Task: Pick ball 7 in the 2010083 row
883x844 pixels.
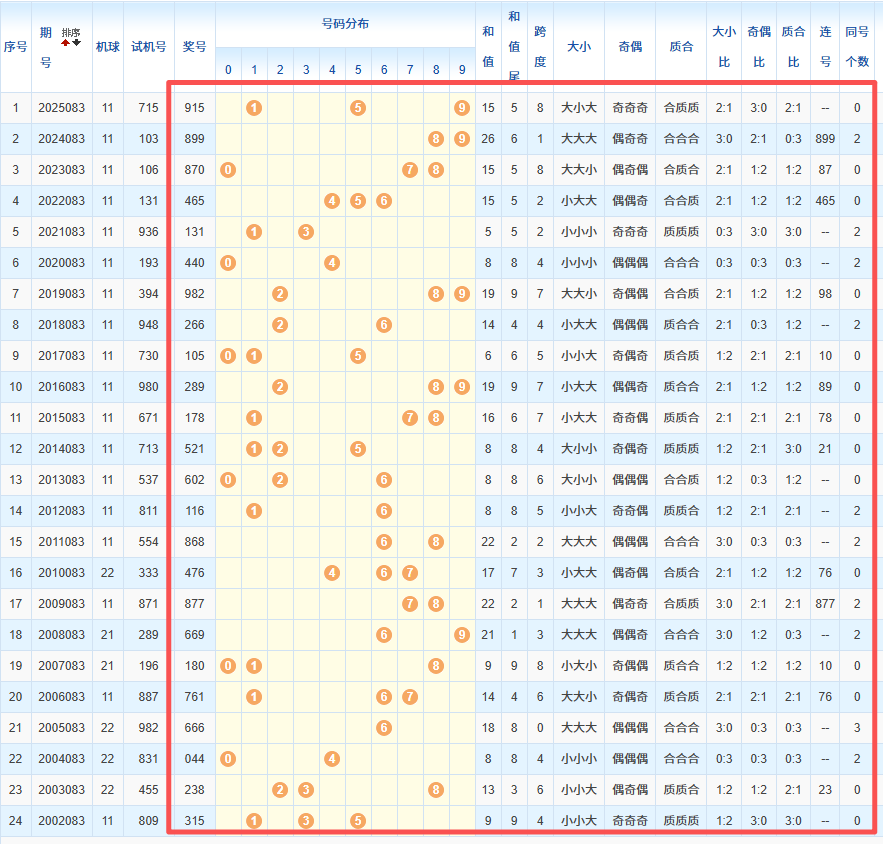Action: pos(410,573)
